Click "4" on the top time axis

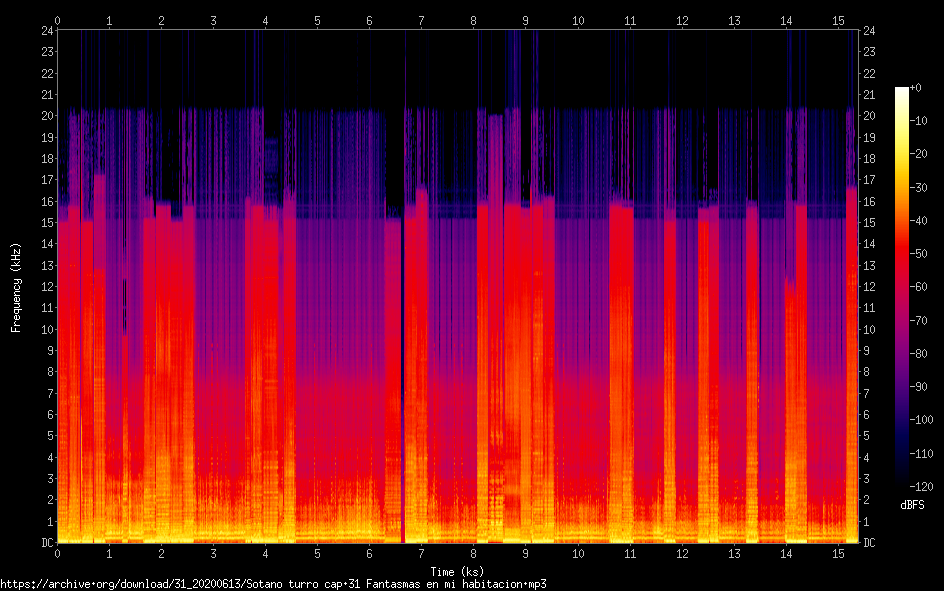tap(266, 21)
